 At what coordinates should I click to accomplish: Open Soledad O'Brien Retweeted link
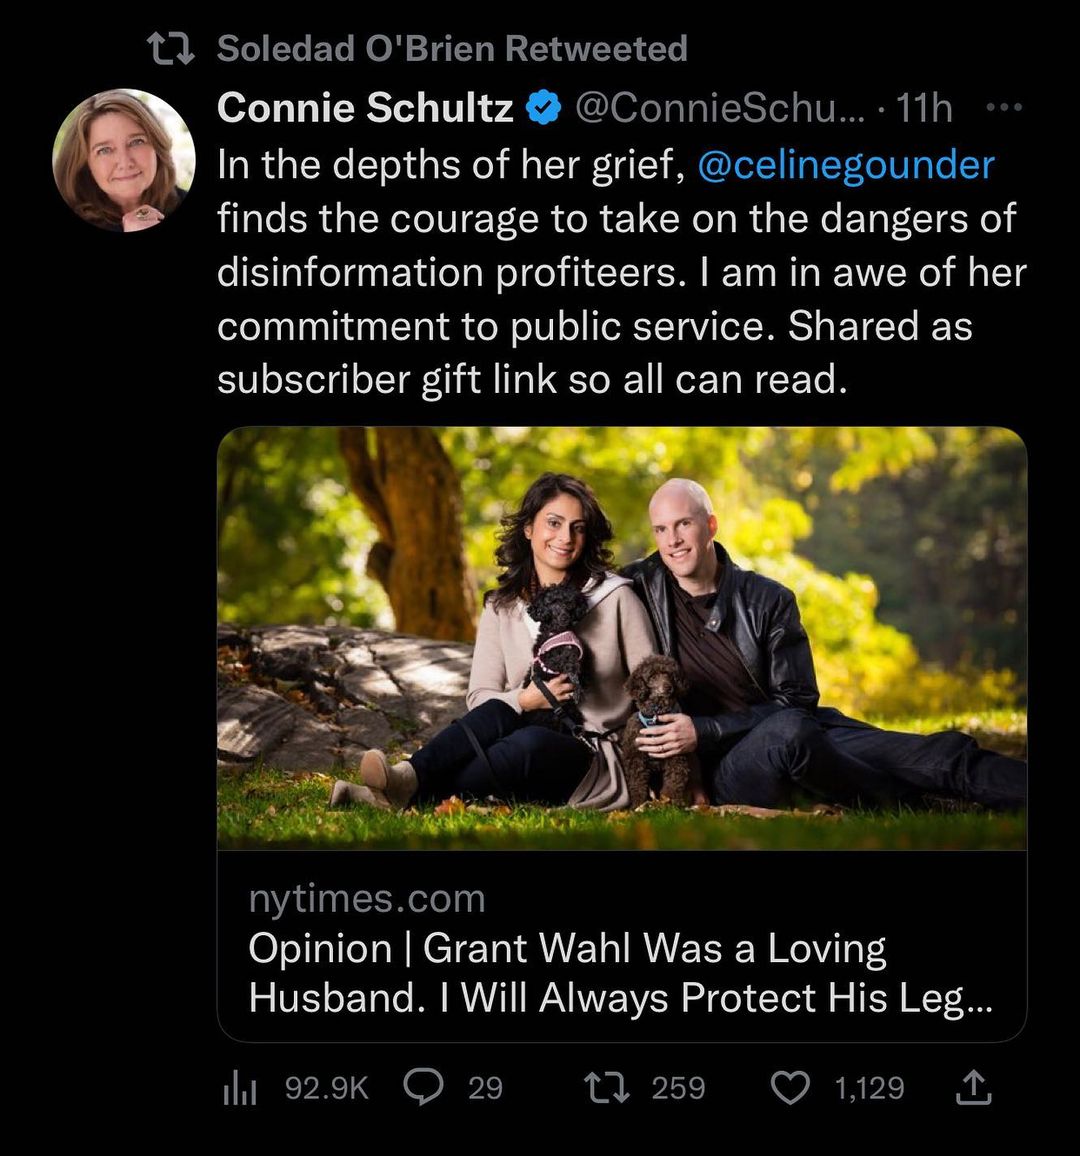(x=452, y=48)
